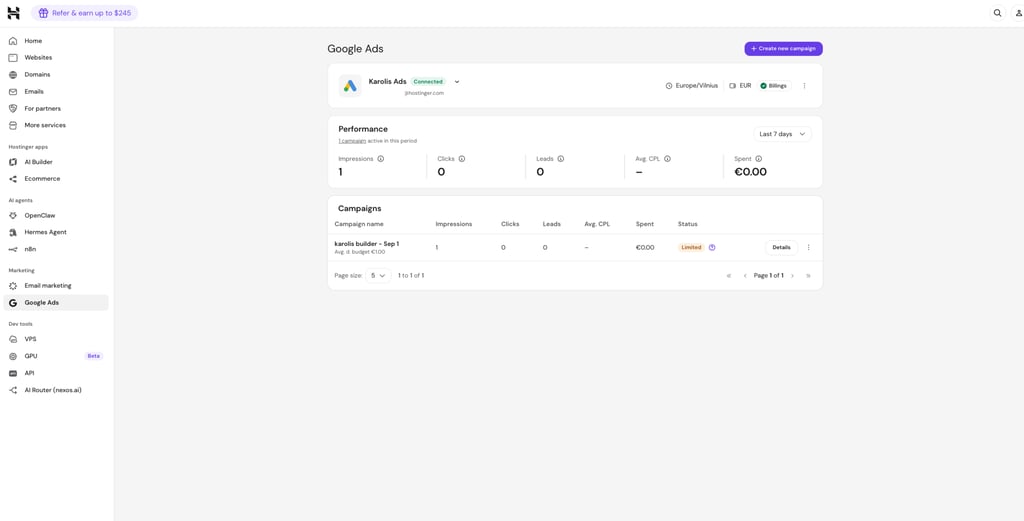Viewport: 1024px width, 521px height.
Task: Click Refer & earn up to $245
Action: click(84, 13)
